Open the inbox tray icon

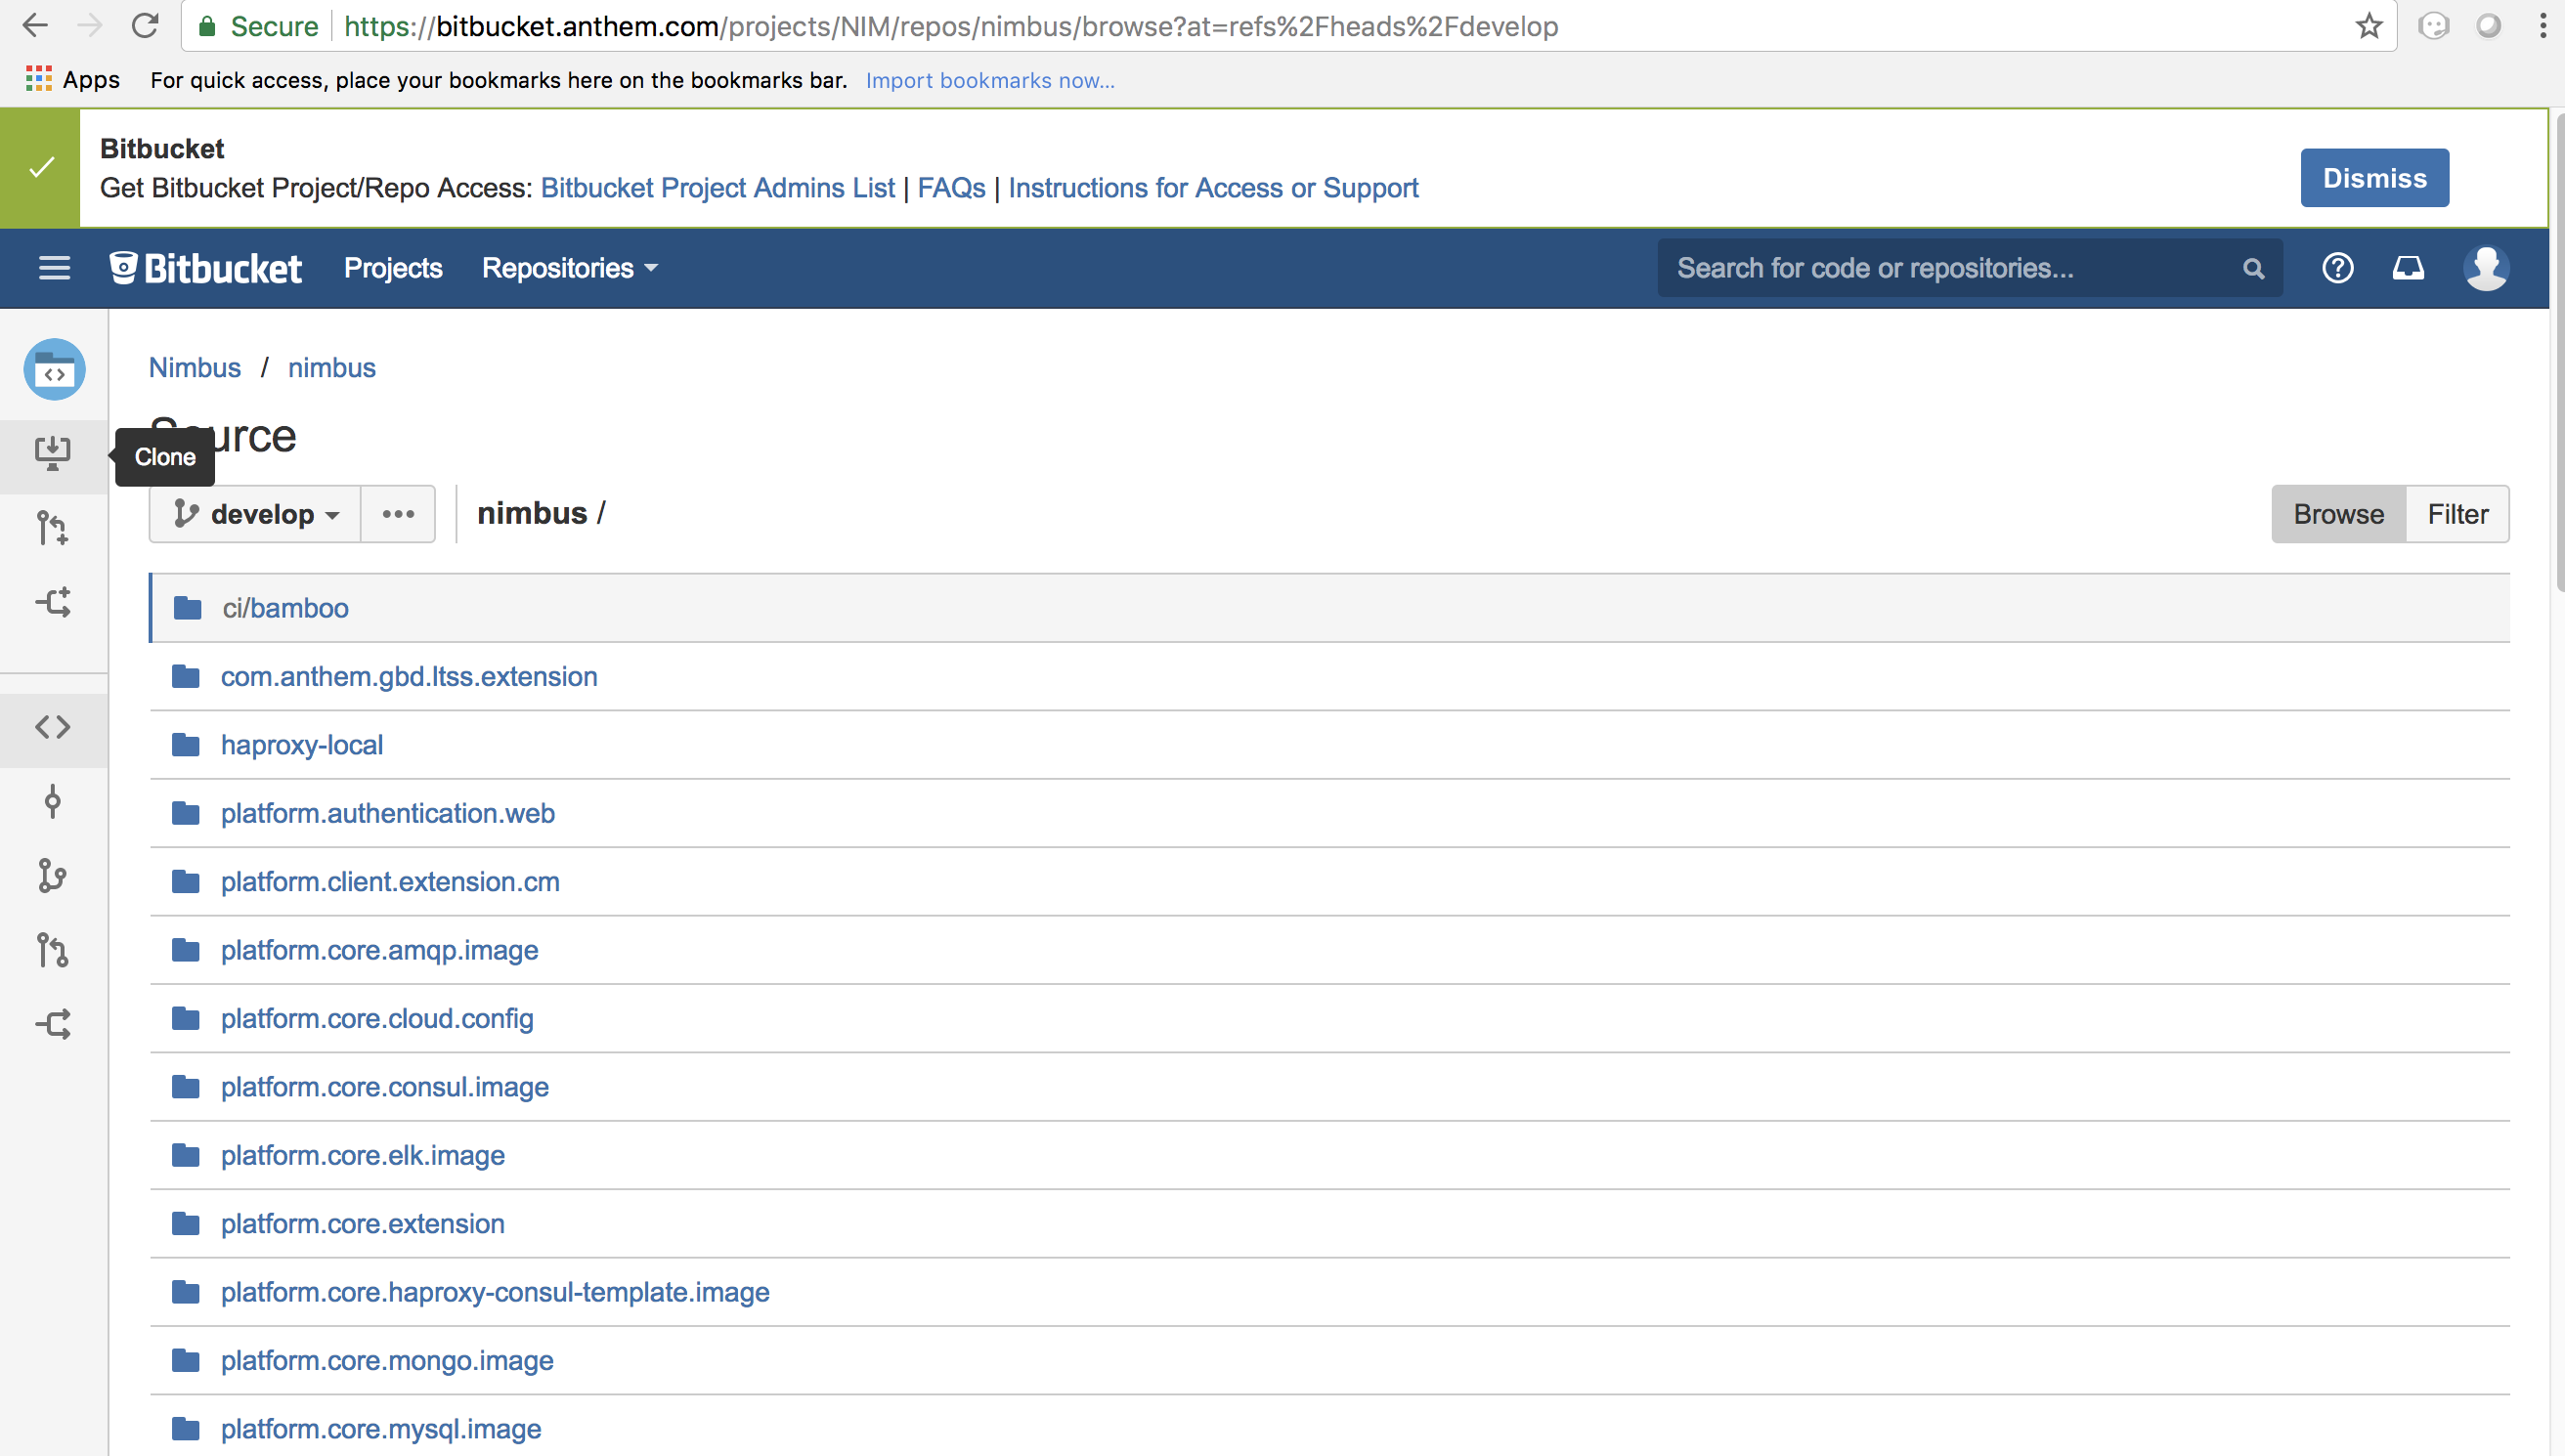[x=2408, y=268]
